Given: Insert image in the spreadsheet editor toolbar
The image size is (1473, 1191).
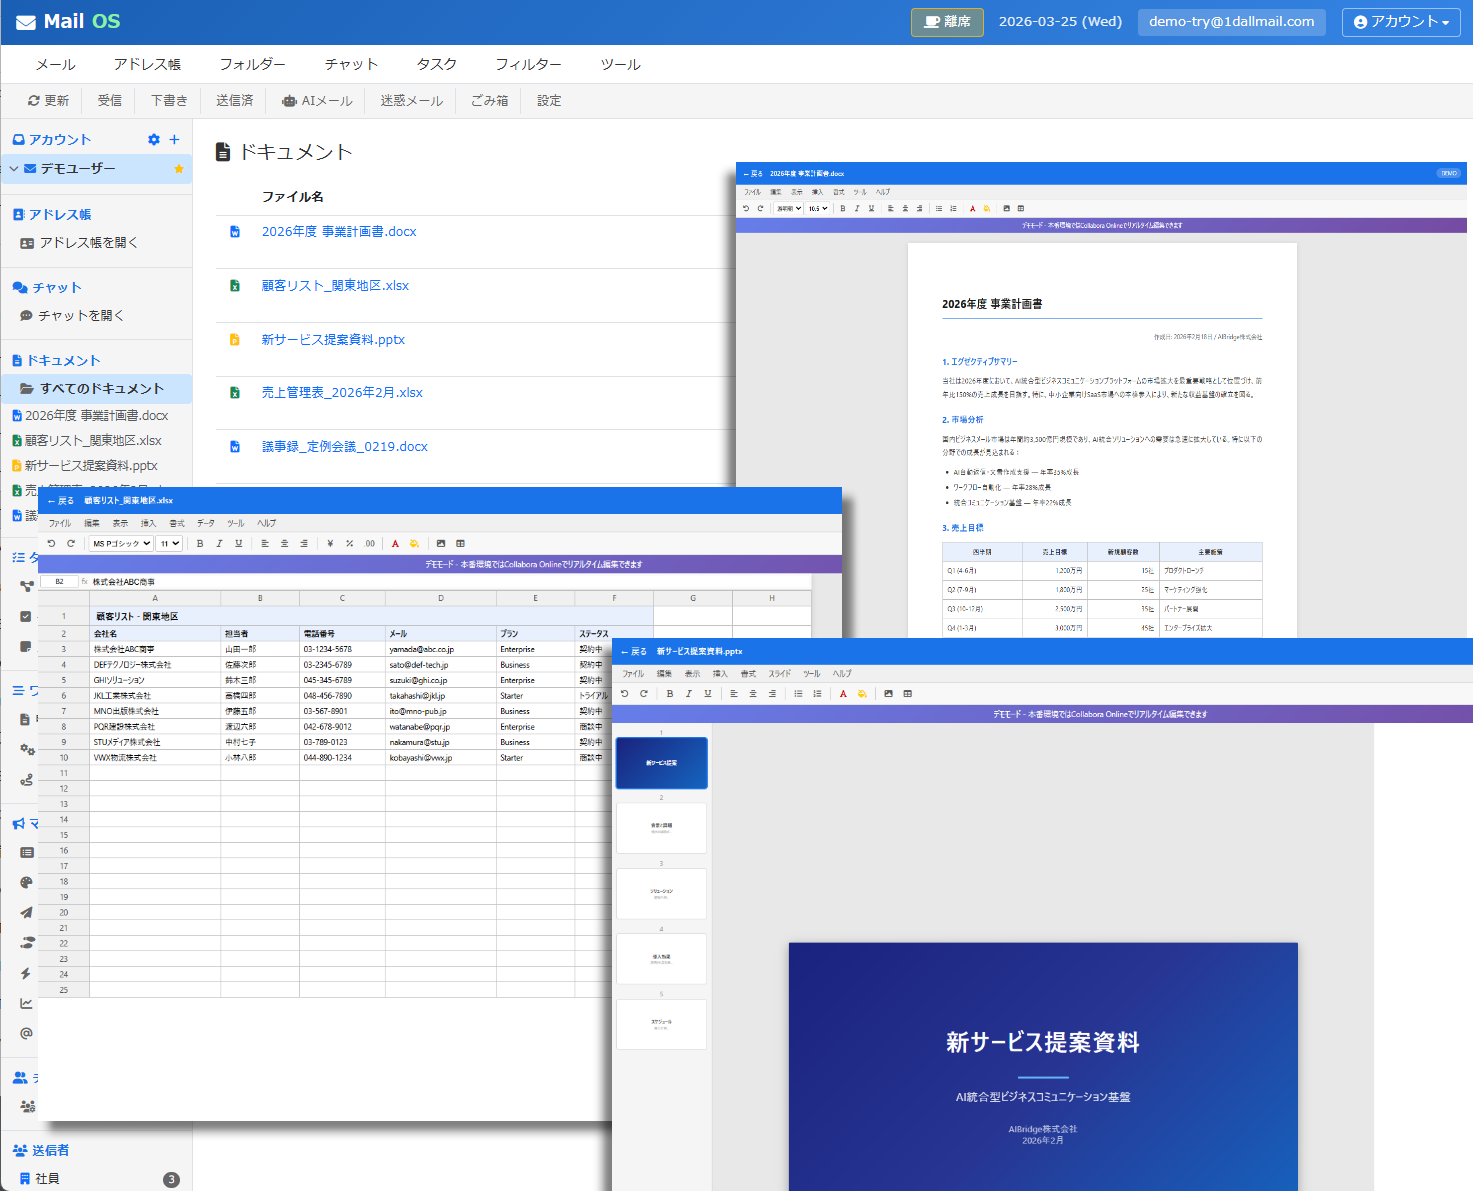Looking at the screenshot, I should tap(441, 544).
